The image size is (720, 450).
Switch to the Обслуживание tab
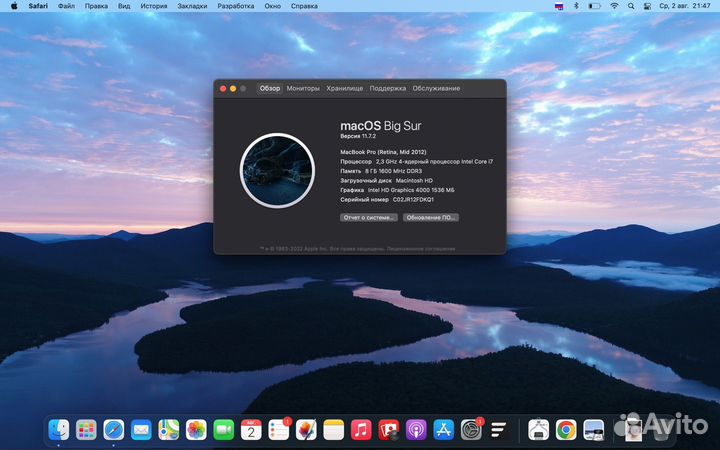click(436, 88)
